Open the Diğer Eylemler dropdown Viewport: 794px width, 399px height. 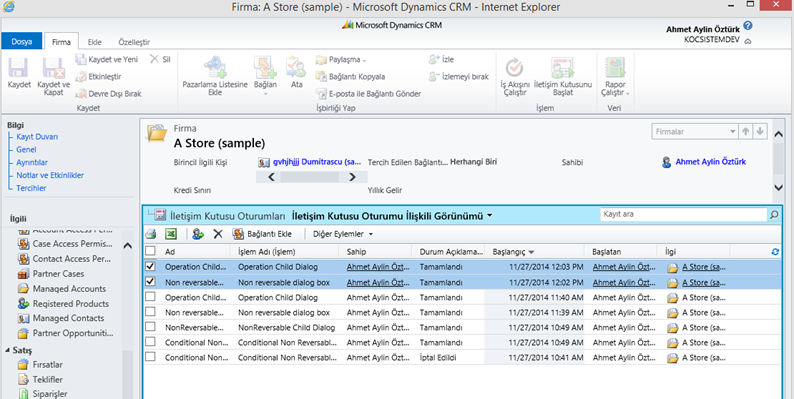tap(343, 234)
